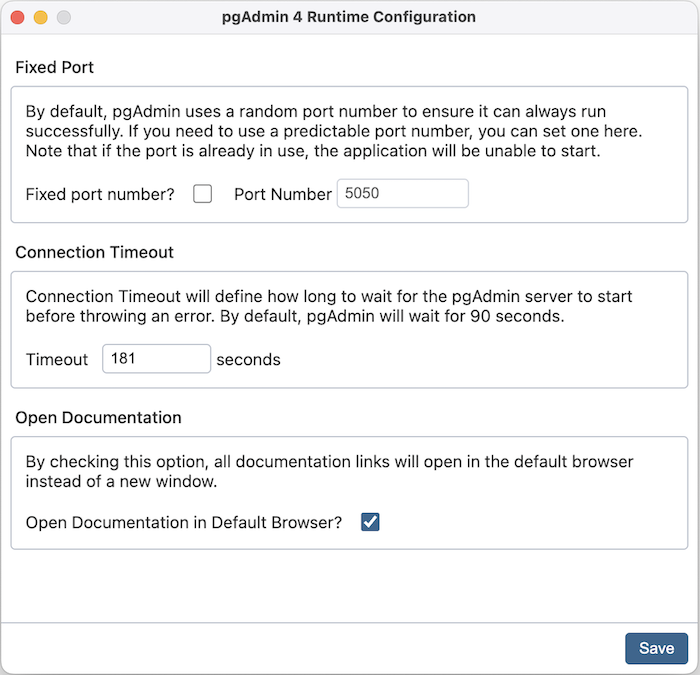Click the gray zoom window button

click(x=63, y=17)
